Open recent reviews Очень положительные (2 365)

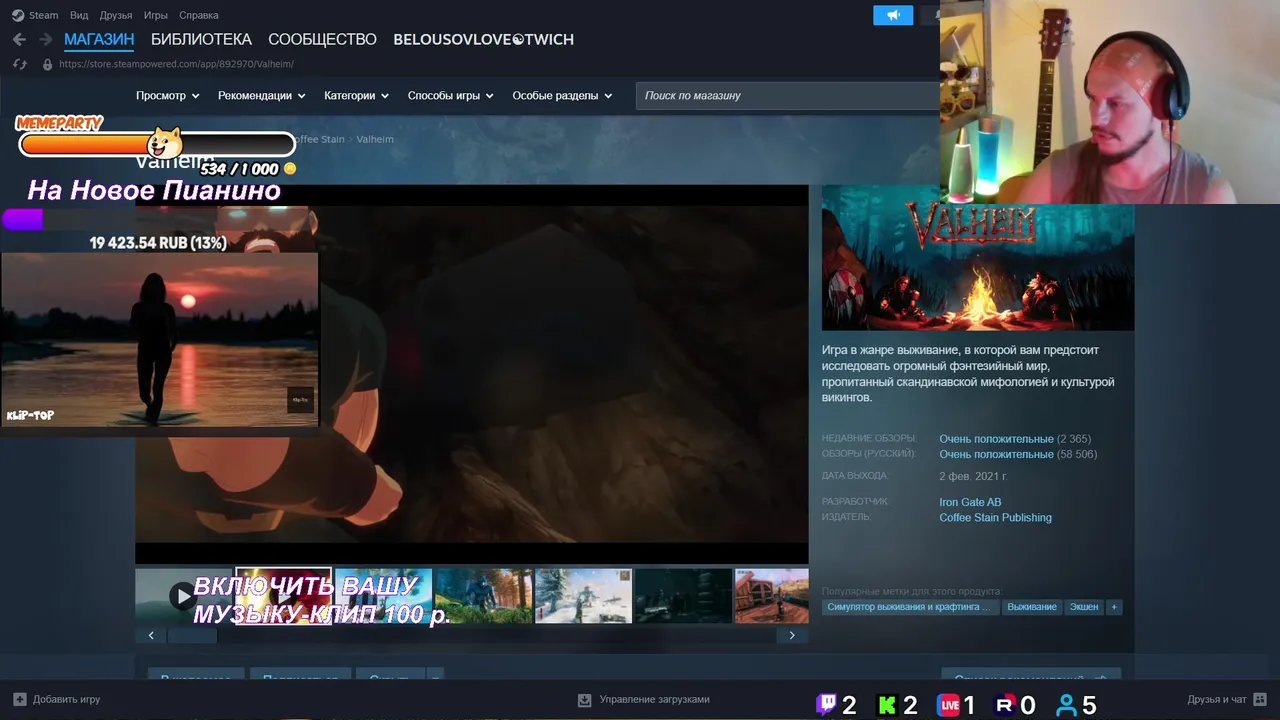coord(1015,439)
